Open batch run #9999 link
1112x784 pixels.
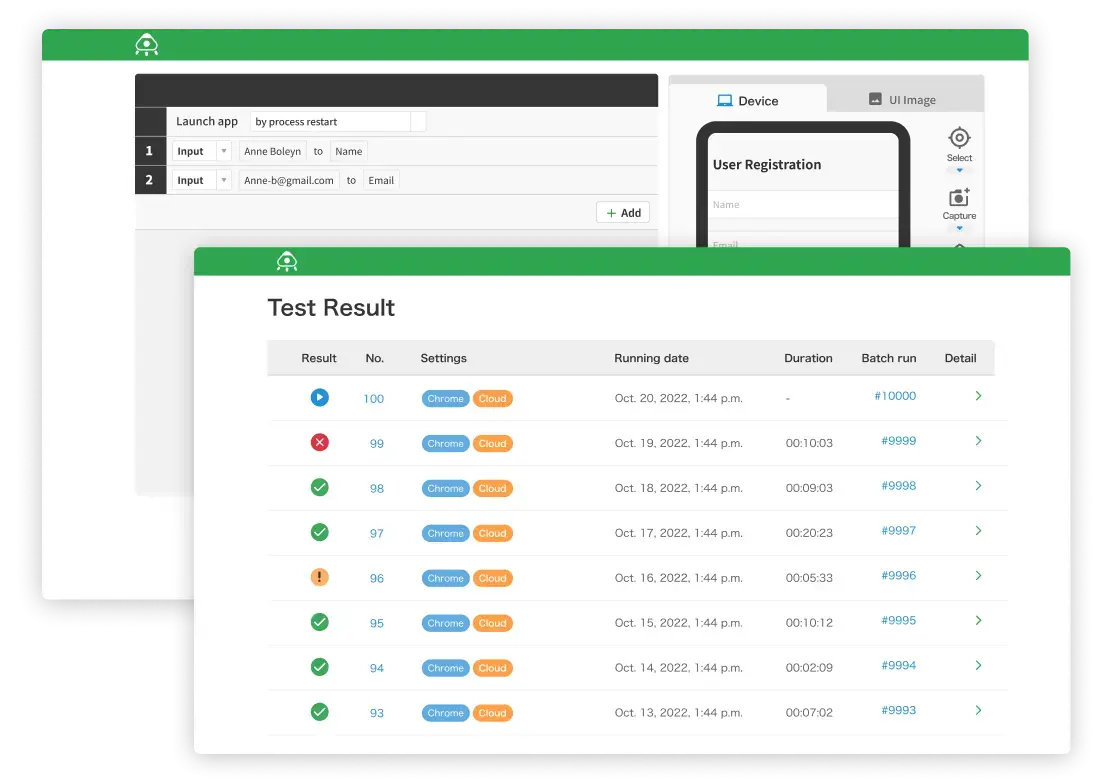pyautogui.click(x=898, y=441)
